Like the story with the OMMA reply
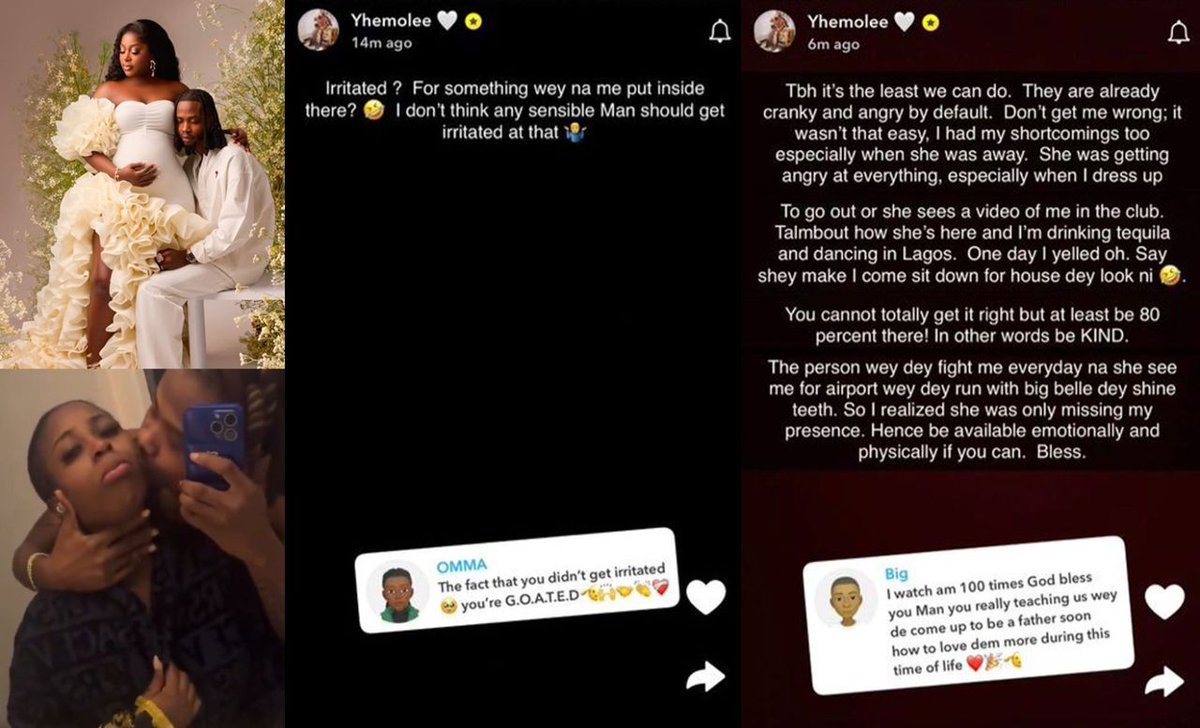This screenshot has width=1200, height=728. [706, 597]
